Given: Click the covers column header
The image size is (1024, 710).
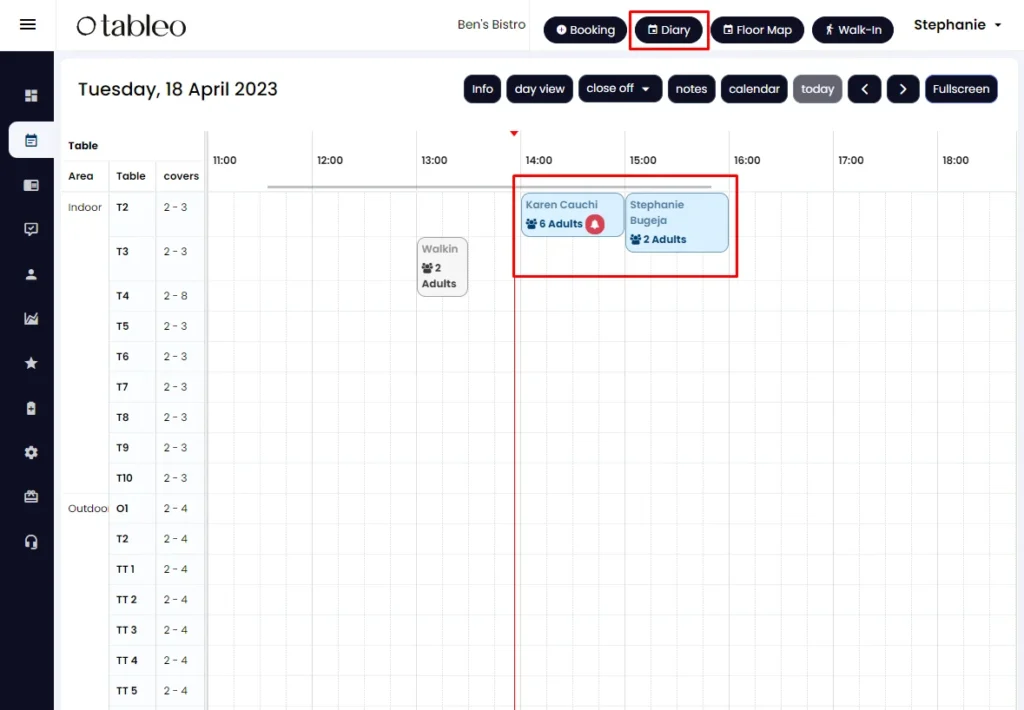Looking at the screenshot, I should point(181,176).
